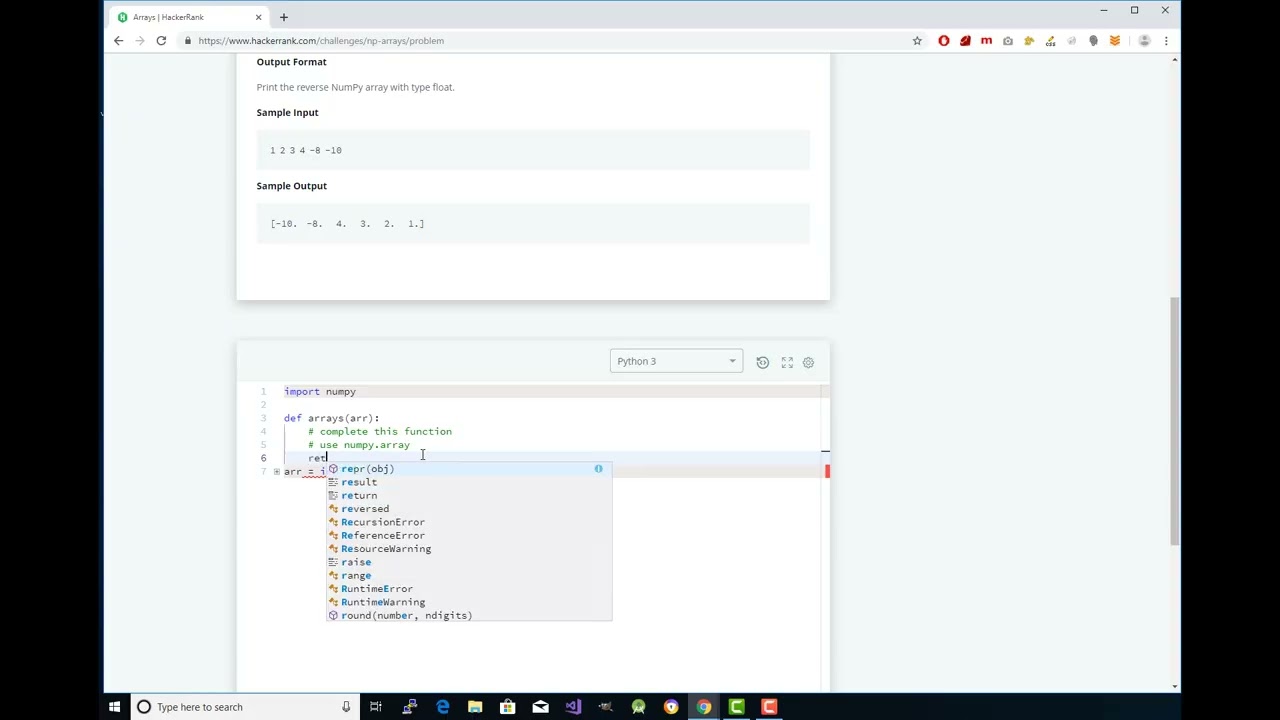This screenshot has width=1280, height=720.
Task: Close the Arrays HackerRank tab
Action: (x=259, y=17)
